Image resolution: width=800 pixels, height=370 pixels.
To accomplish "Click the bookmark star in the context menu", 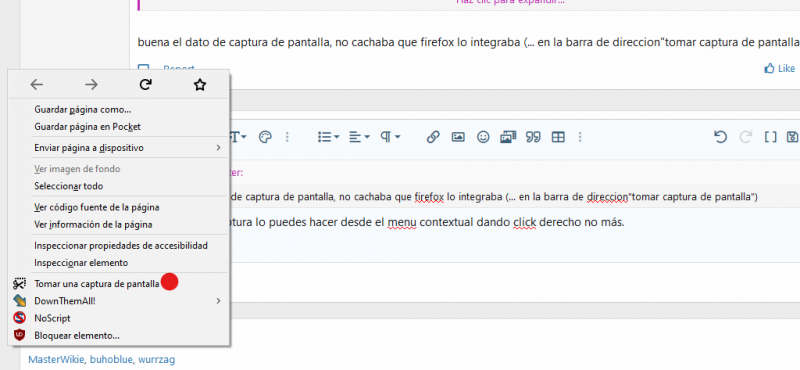I will (200, 85).
